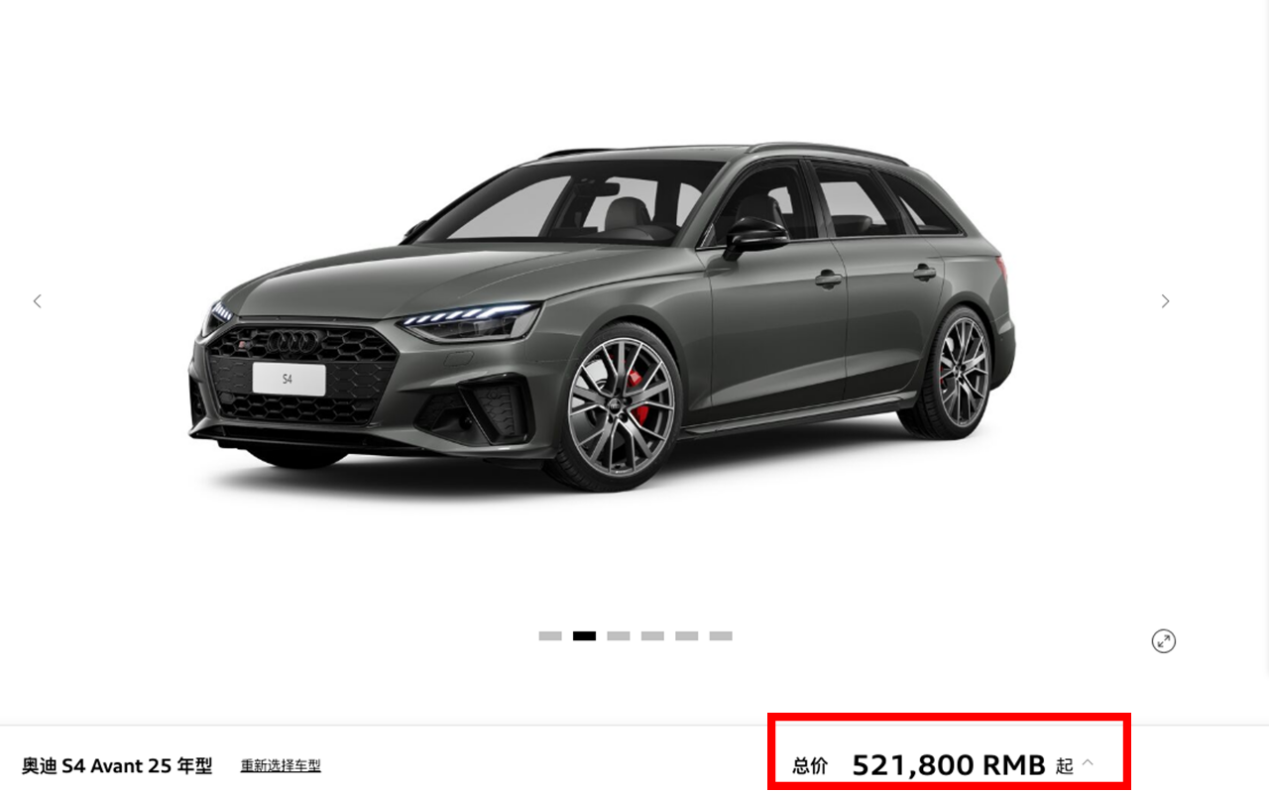Click the S4 license plate on the car

click(288, 379)
